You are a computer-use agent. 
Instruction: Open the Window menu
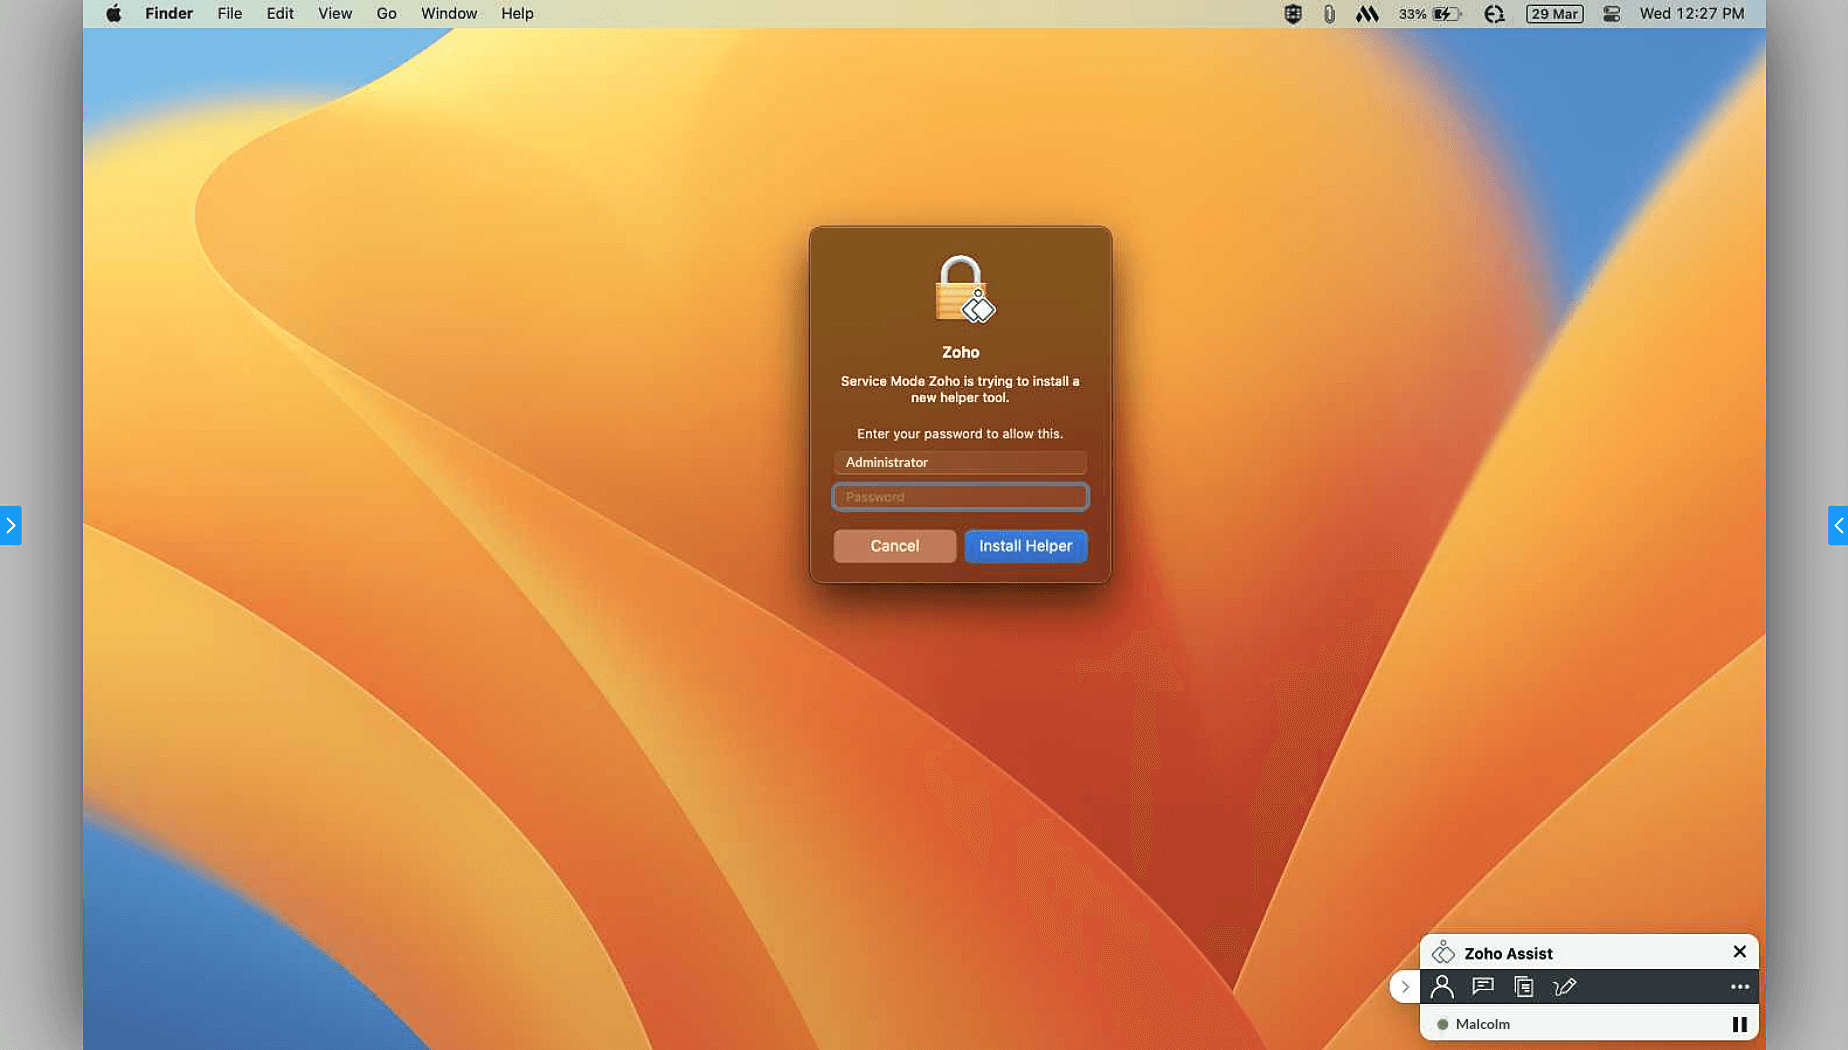[448, 13]
